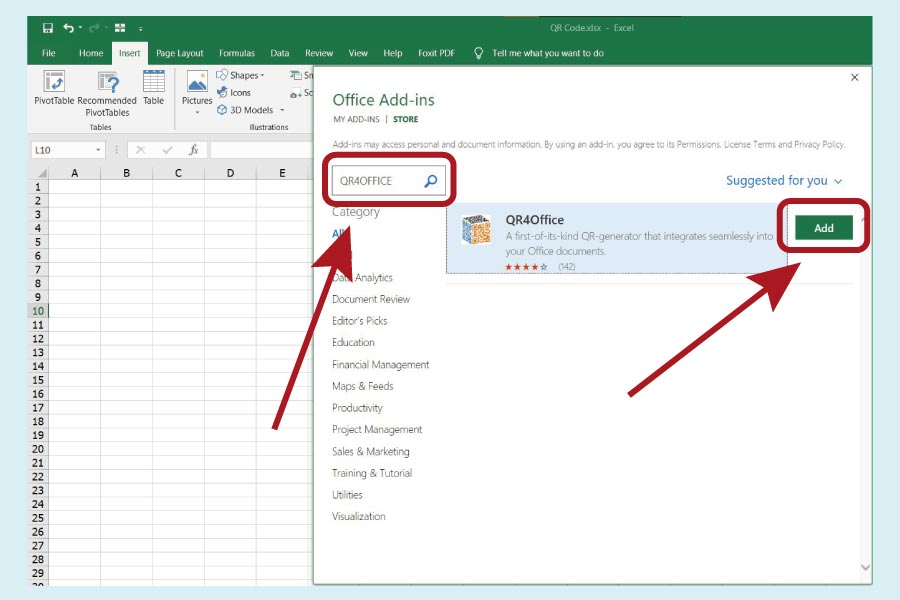
Task: Insert a PivotTable
Action: [54, 87]
